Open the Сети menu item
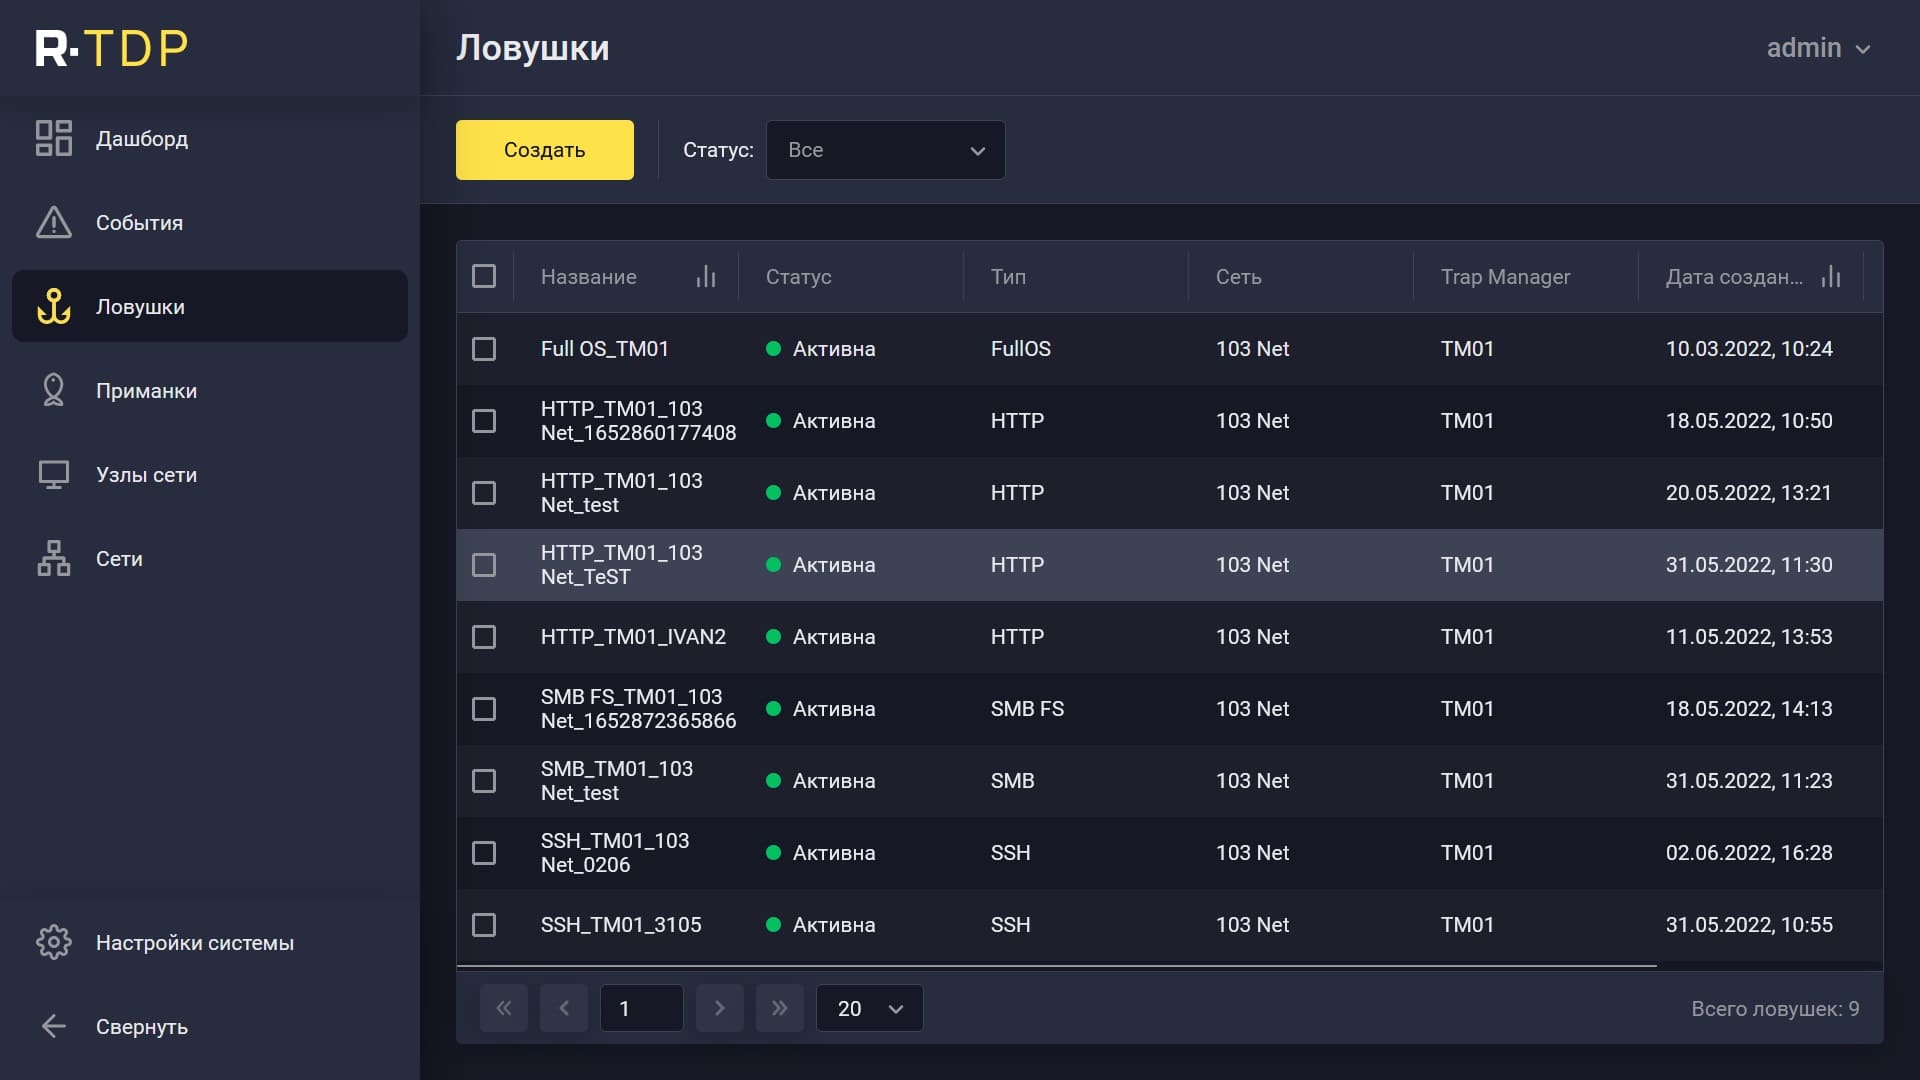The height and width of the screenshot is (1080, 1920). point(210,558)
